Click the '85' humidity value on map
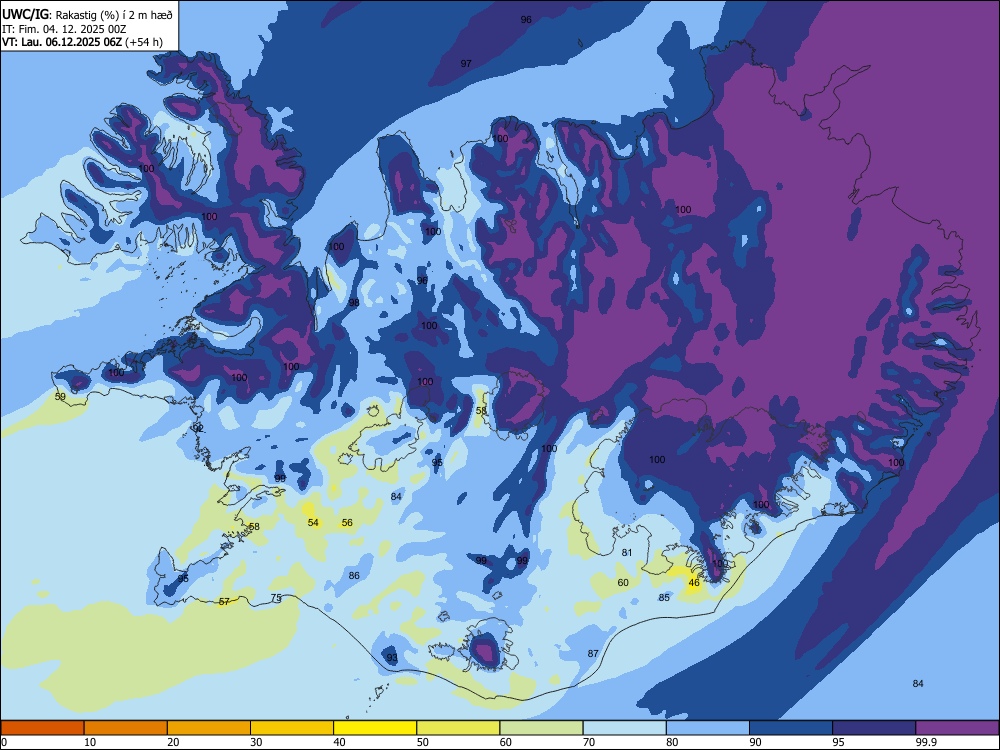1000x750 pixels. coord(664,598)
